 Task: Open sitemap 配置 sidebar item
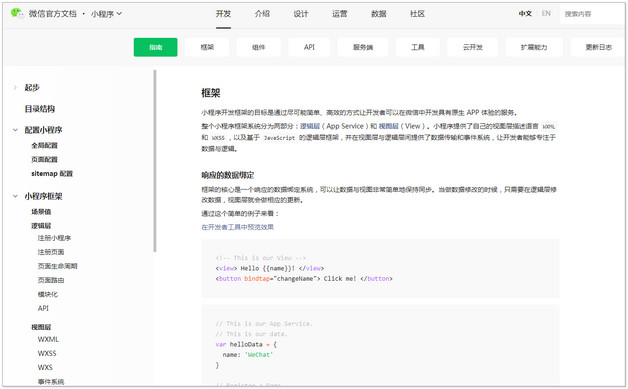click(52, 173)
